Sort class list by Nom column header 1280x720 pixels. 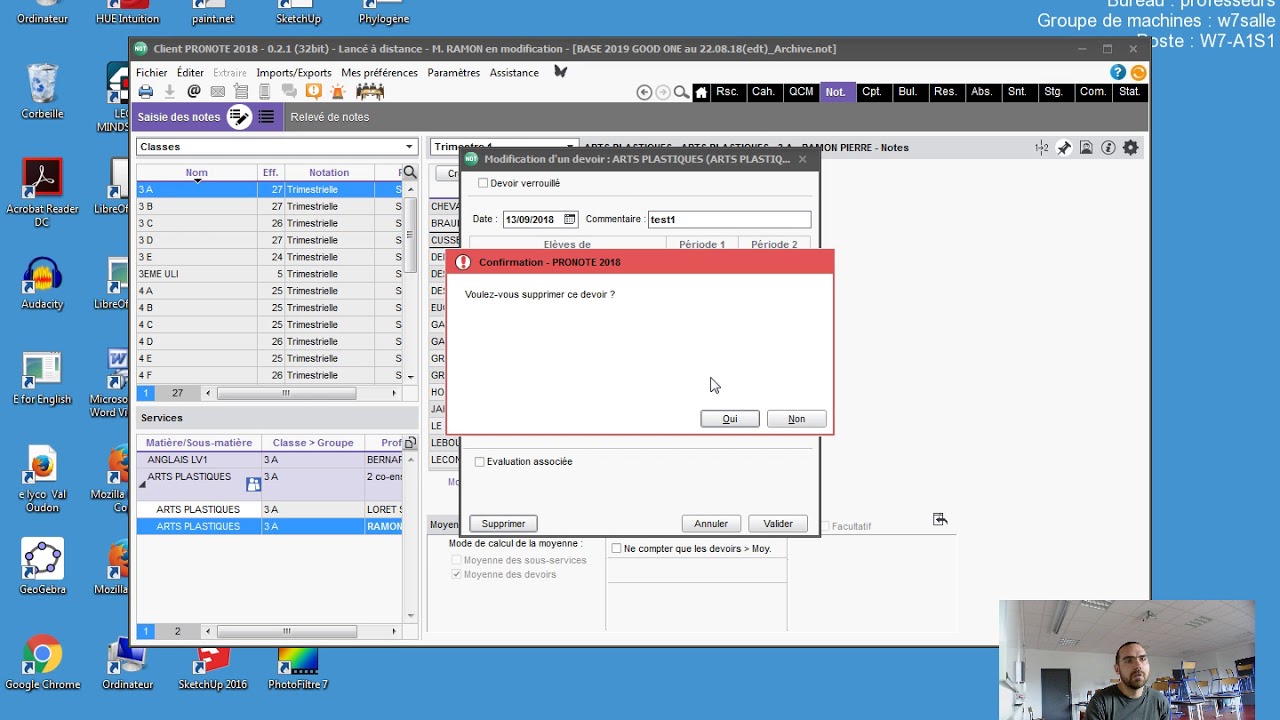(x=196, y=172)
